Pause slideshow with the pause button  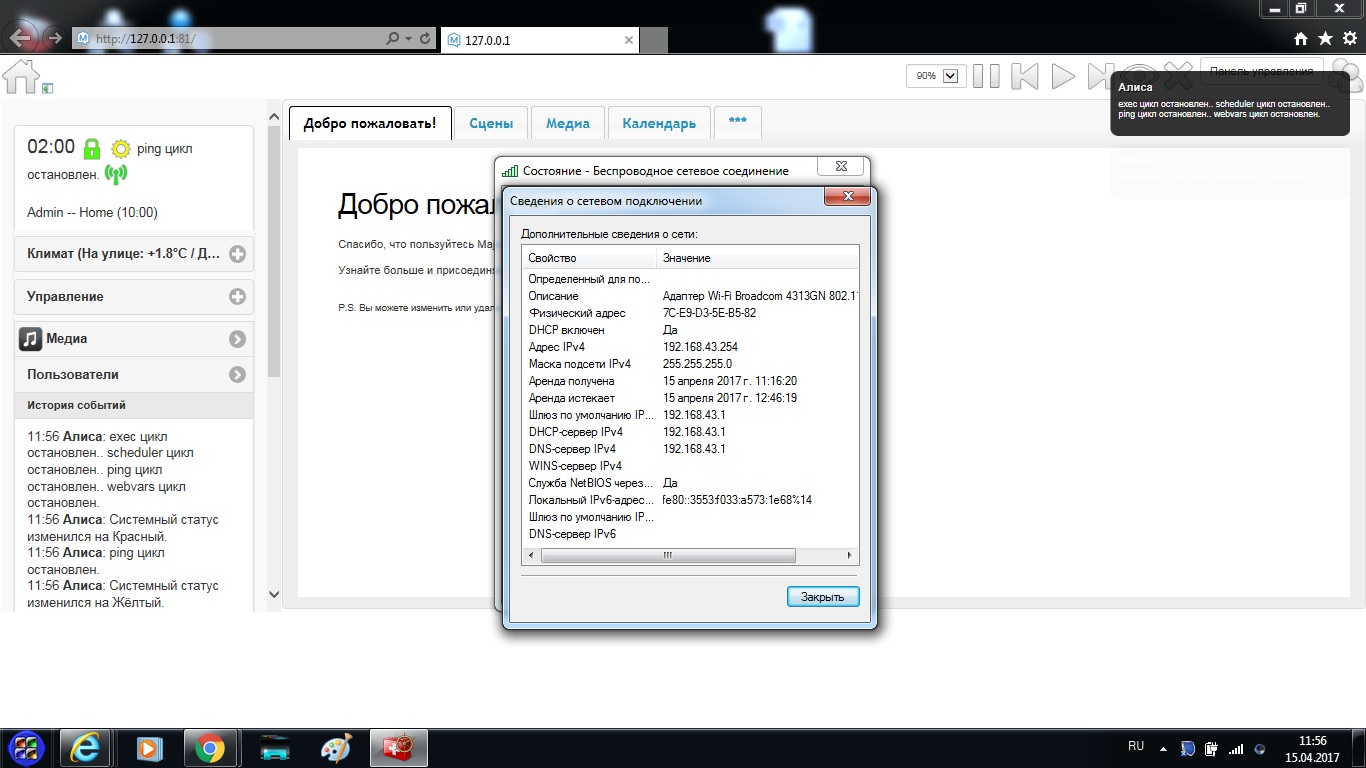coord(986,76)
